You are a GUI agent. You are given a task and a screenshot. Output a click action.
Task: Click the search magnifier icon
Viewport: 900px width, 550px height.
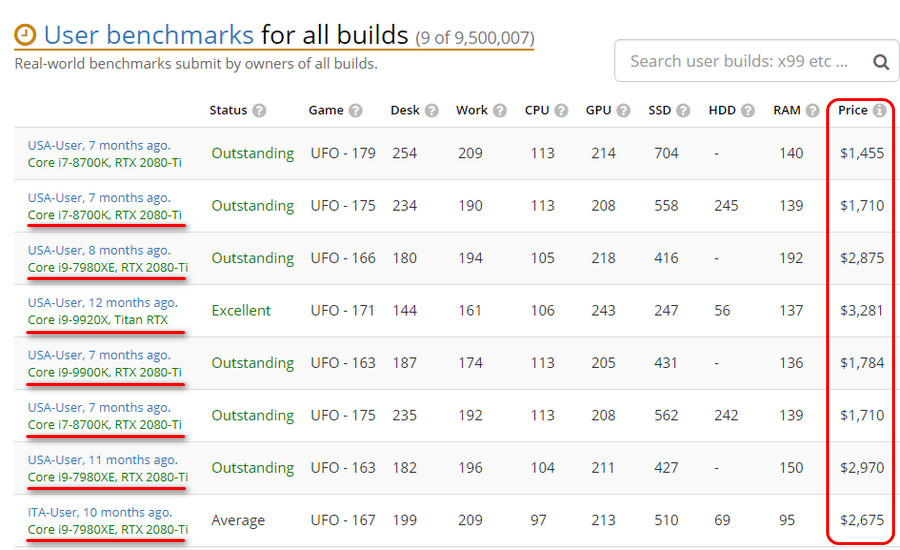point(881,61)
